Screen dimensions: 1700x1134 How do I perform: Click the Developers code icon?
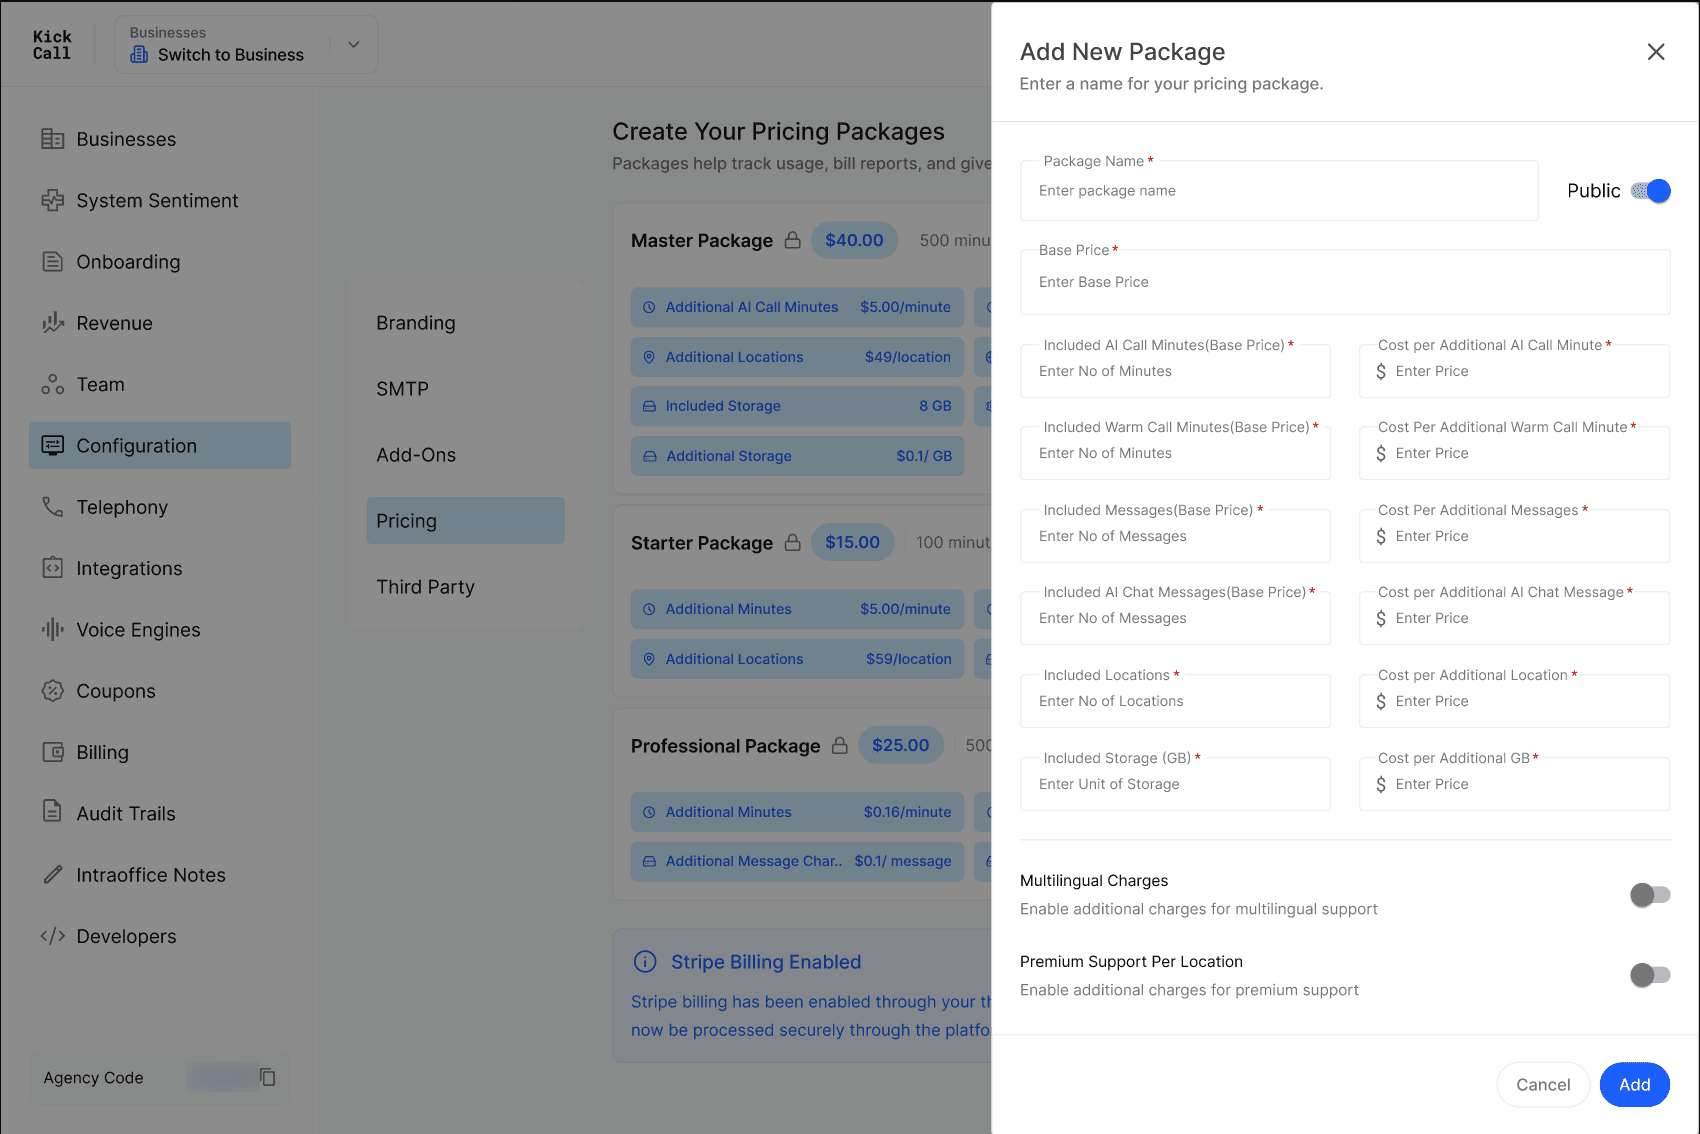pos(52,936)
